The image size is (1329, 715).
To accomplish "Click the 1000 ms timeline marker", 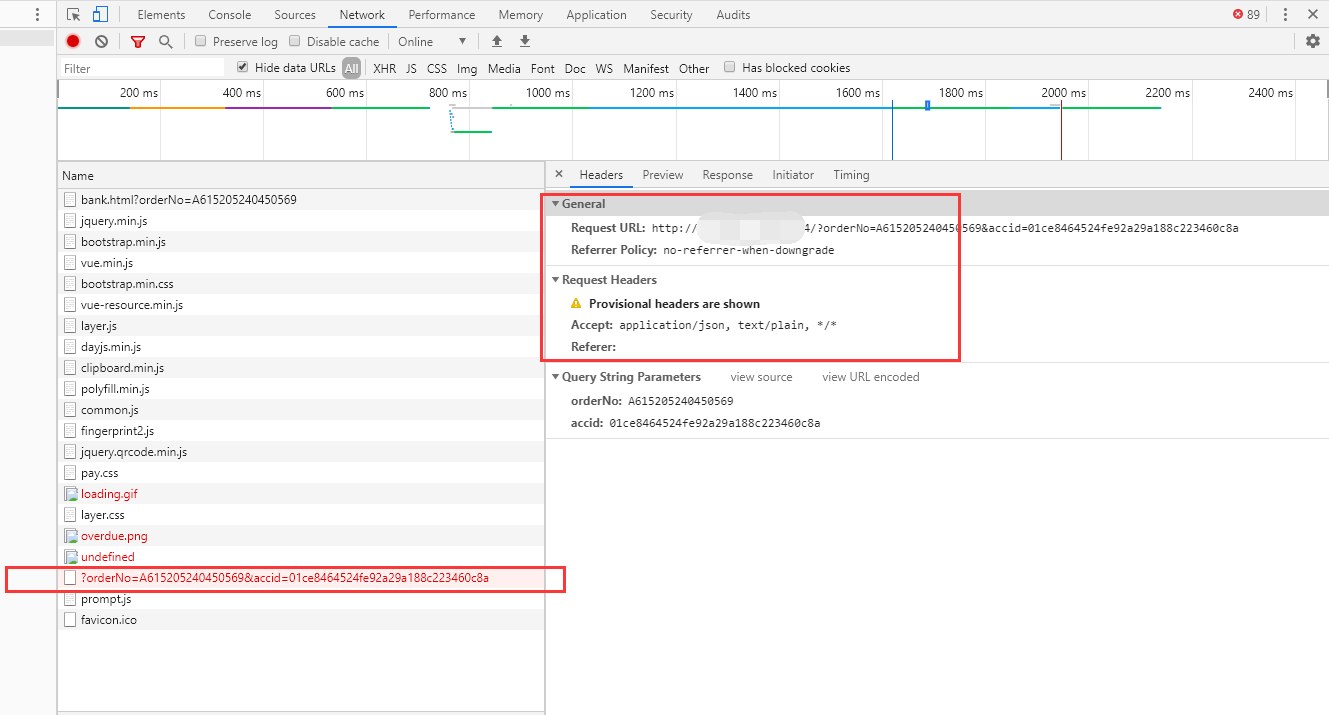I will pos(548,92).
